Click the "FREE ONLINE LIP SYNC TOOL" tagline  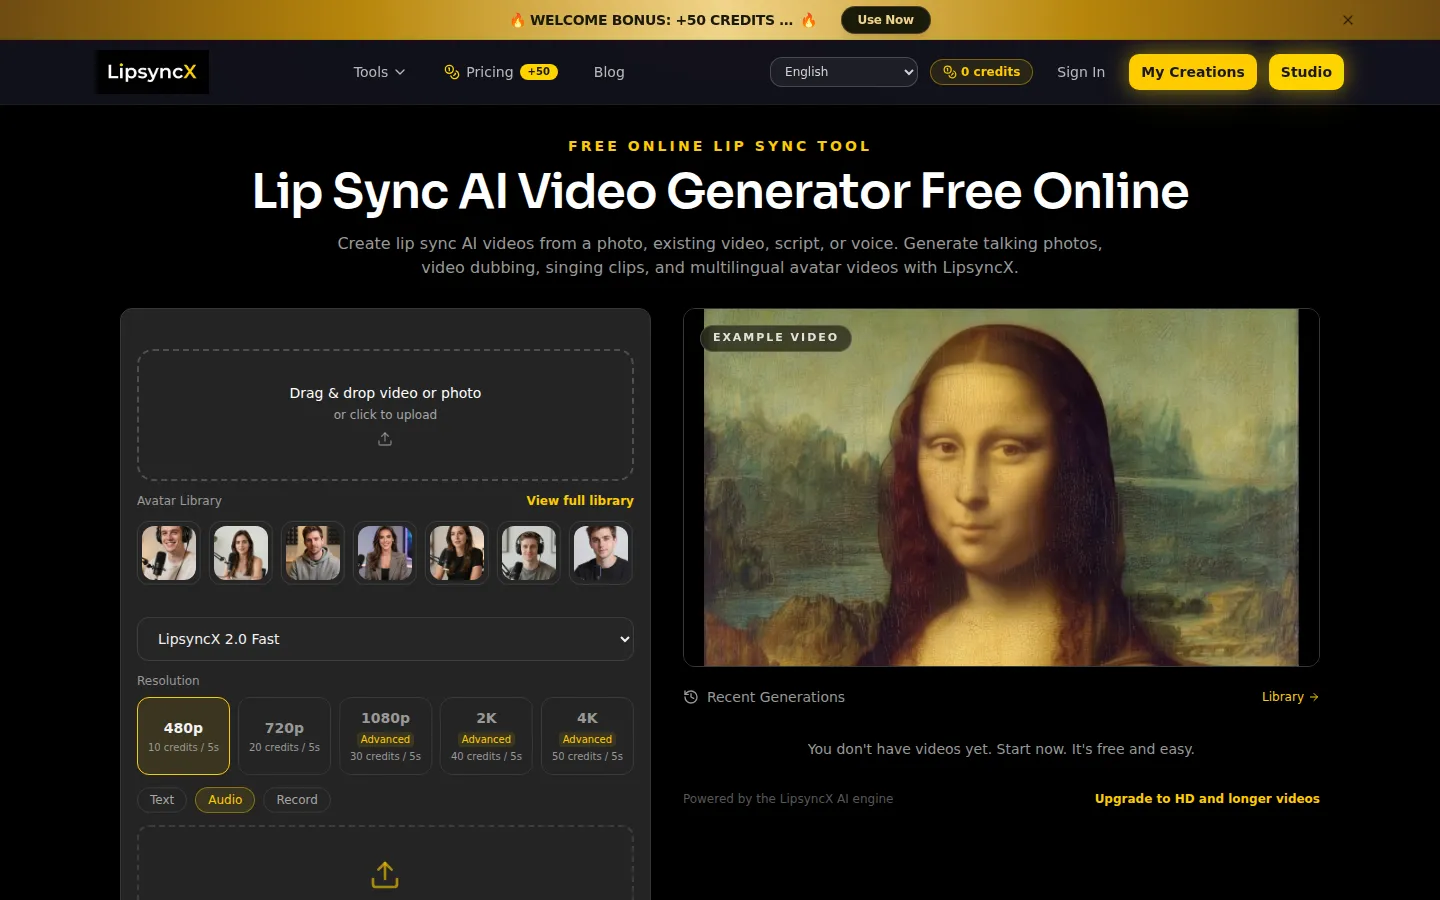(x=720, y=146)
